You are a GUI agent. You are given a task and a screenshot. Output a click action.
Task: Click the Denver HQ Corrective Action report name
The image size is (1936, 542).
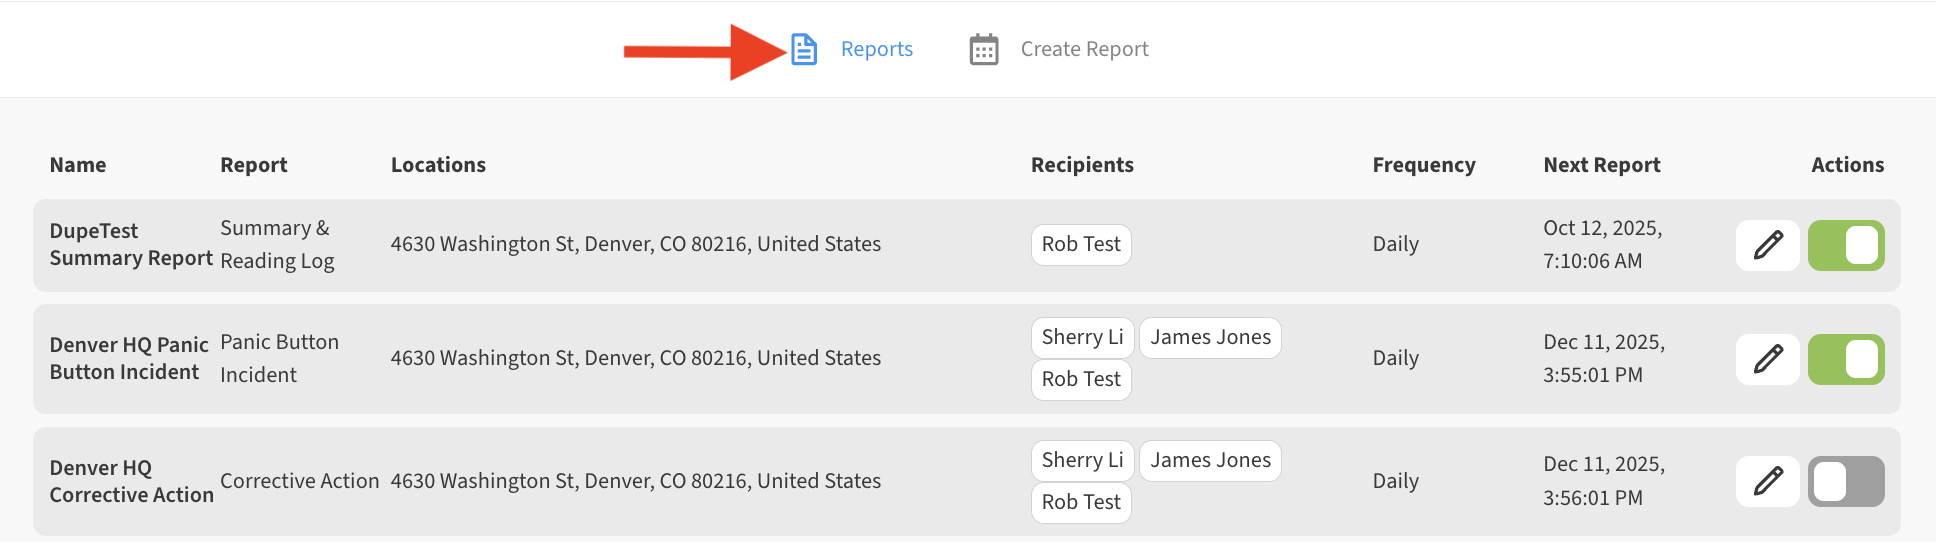[x=131, y=481]
